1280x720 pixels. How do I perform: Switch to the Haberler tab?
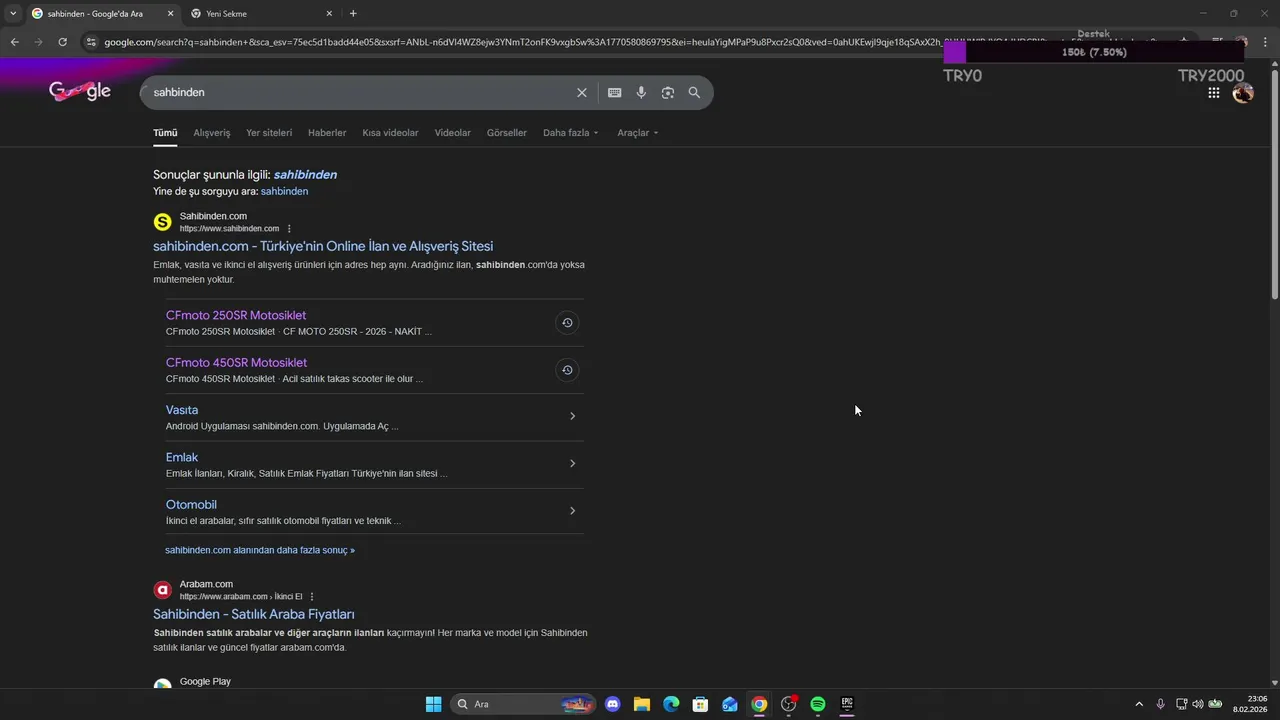click(x=327, y=132)
